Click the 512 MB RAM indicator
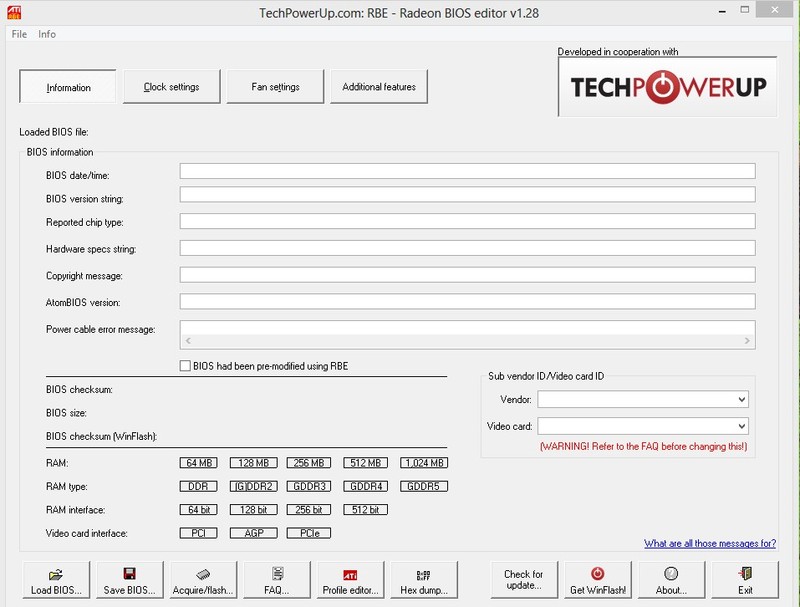This screenshot has width=800, height=607. [365, 463]
